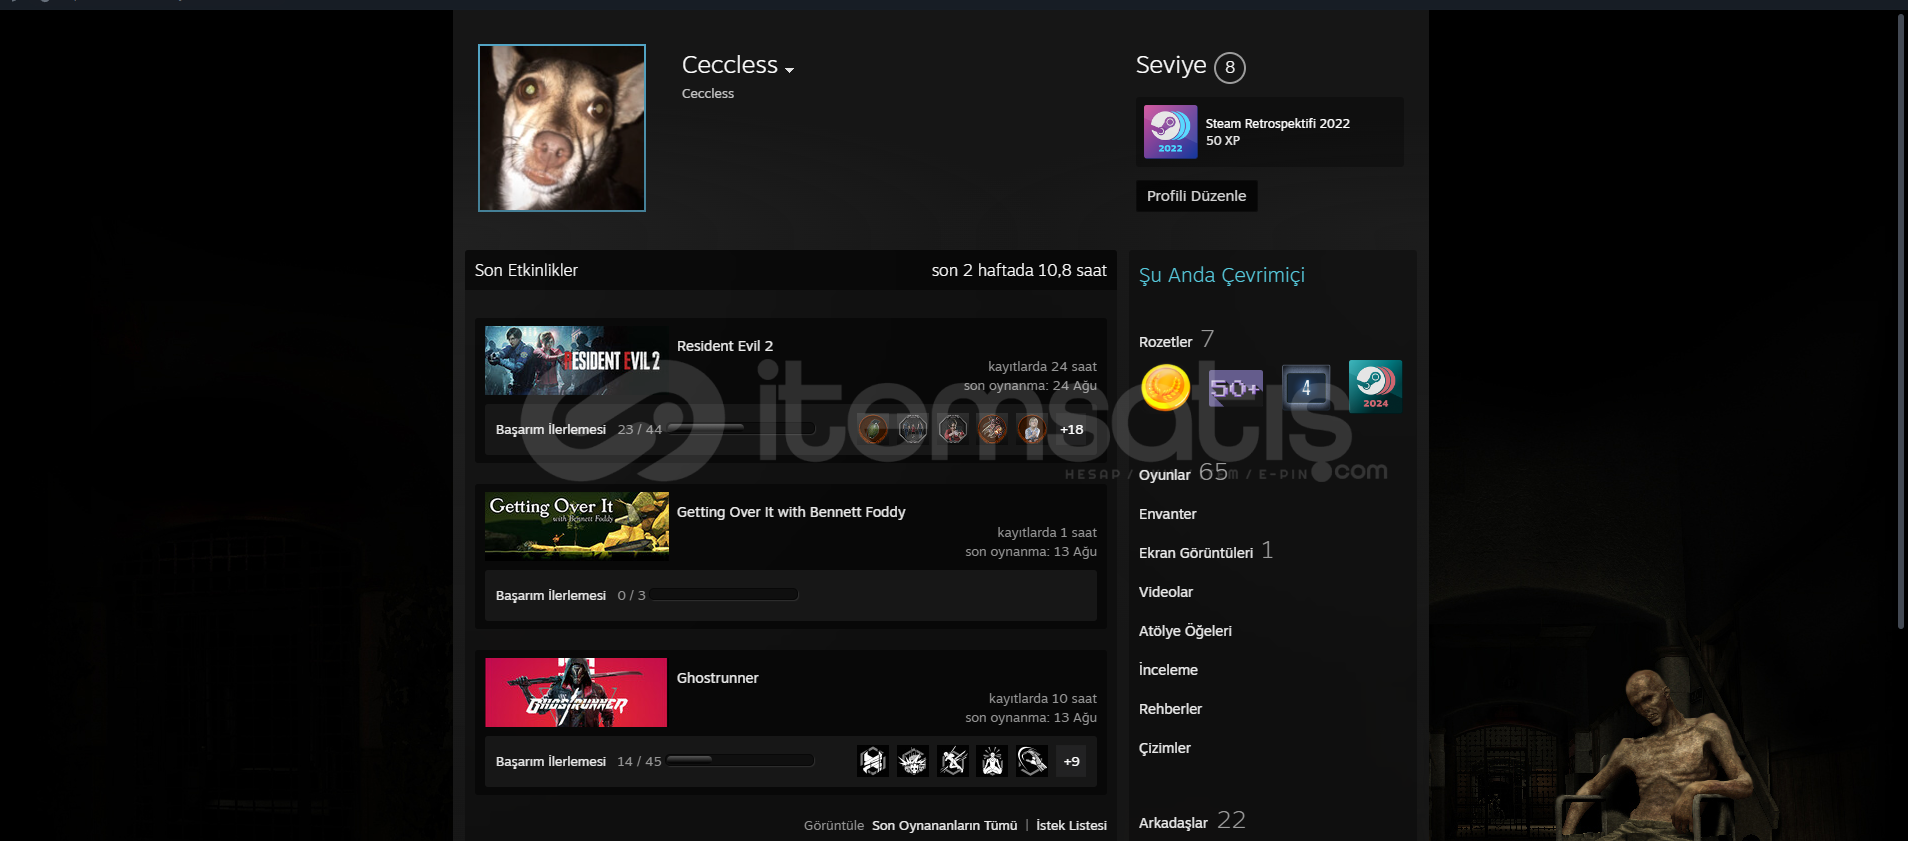This screenshot has width=1908, height=841.
Task: Click Resident Evil 2 Başarım İlerlemesi progress bar
Action: [741, 429]
